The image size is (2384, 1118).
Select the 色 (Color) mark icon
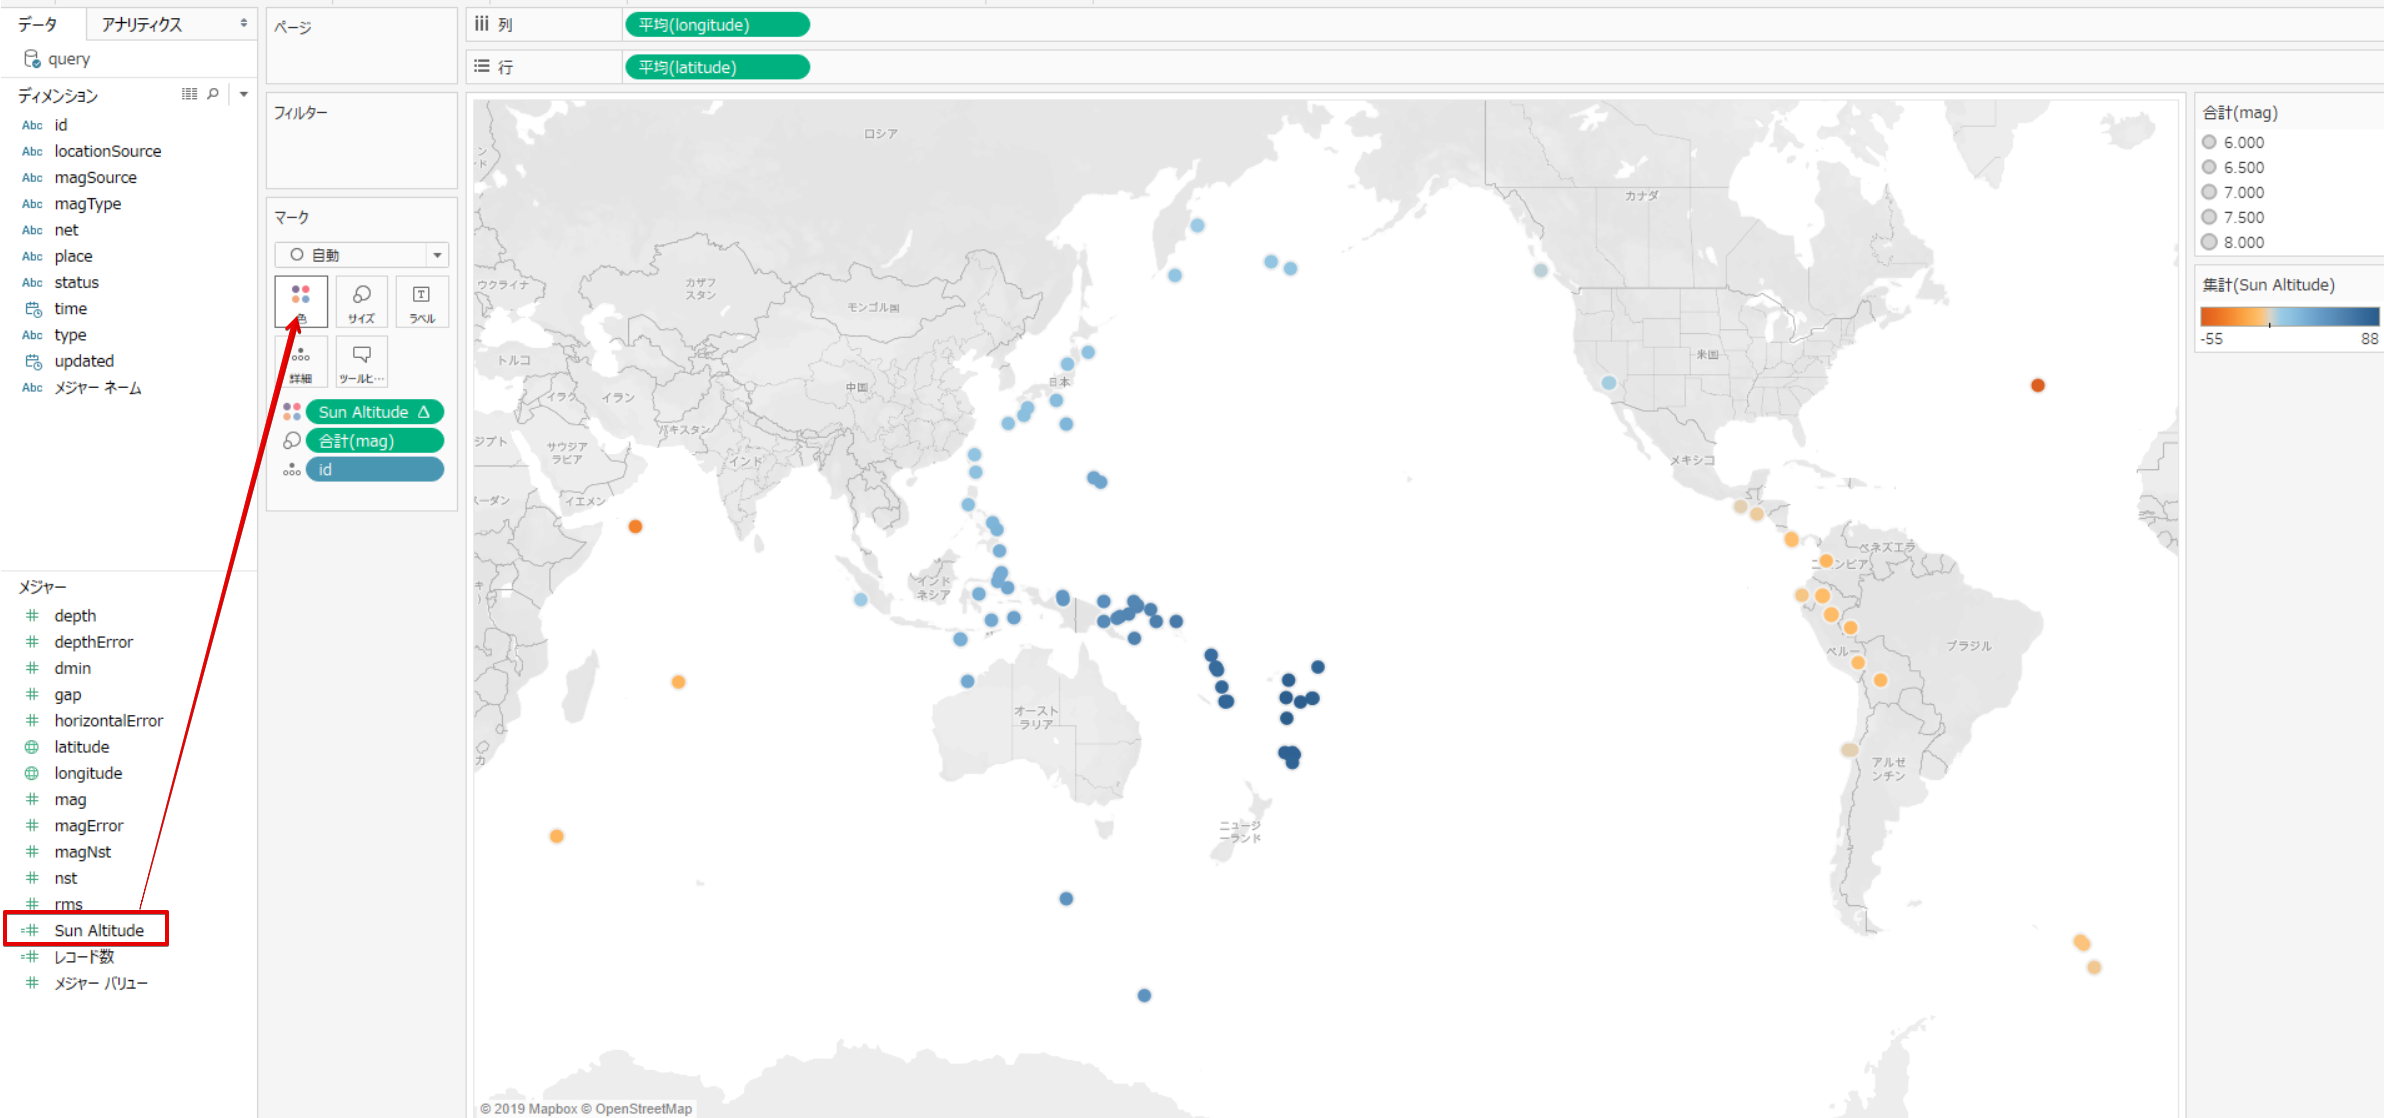coord(300,300)
